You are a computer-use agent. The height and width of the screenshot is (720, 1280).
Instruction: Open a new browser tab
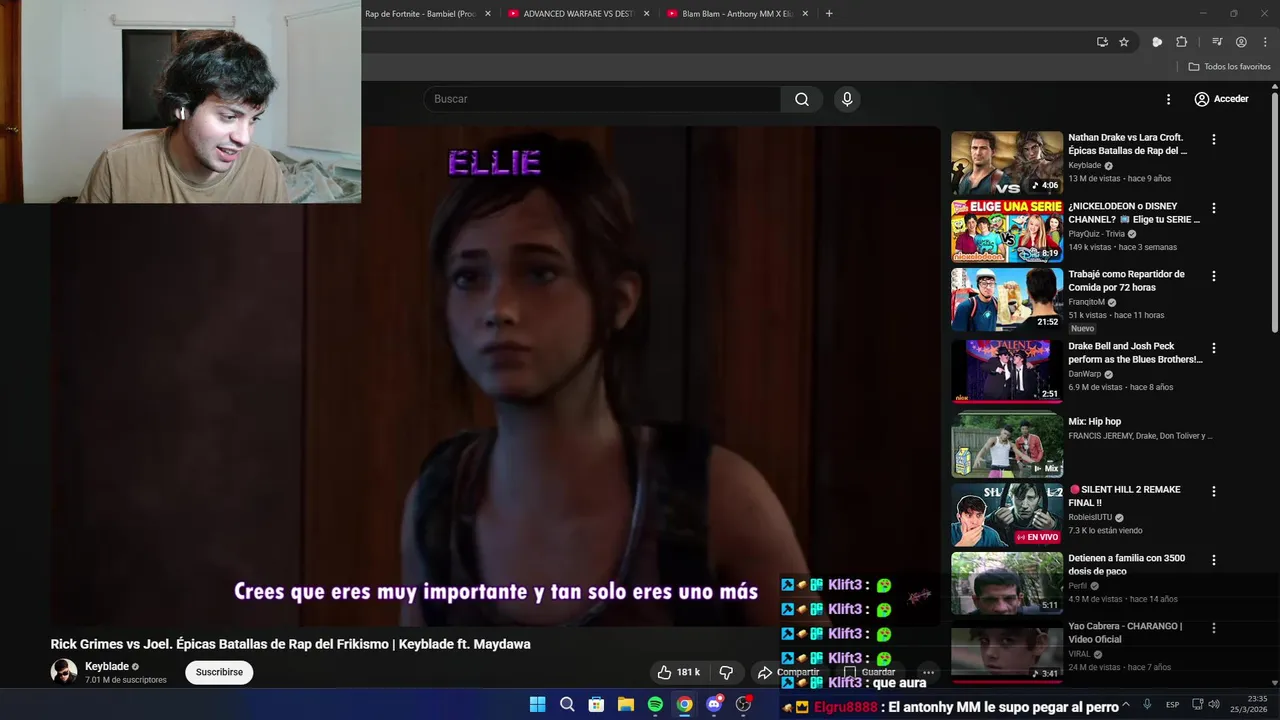click(x=829, y=14)
